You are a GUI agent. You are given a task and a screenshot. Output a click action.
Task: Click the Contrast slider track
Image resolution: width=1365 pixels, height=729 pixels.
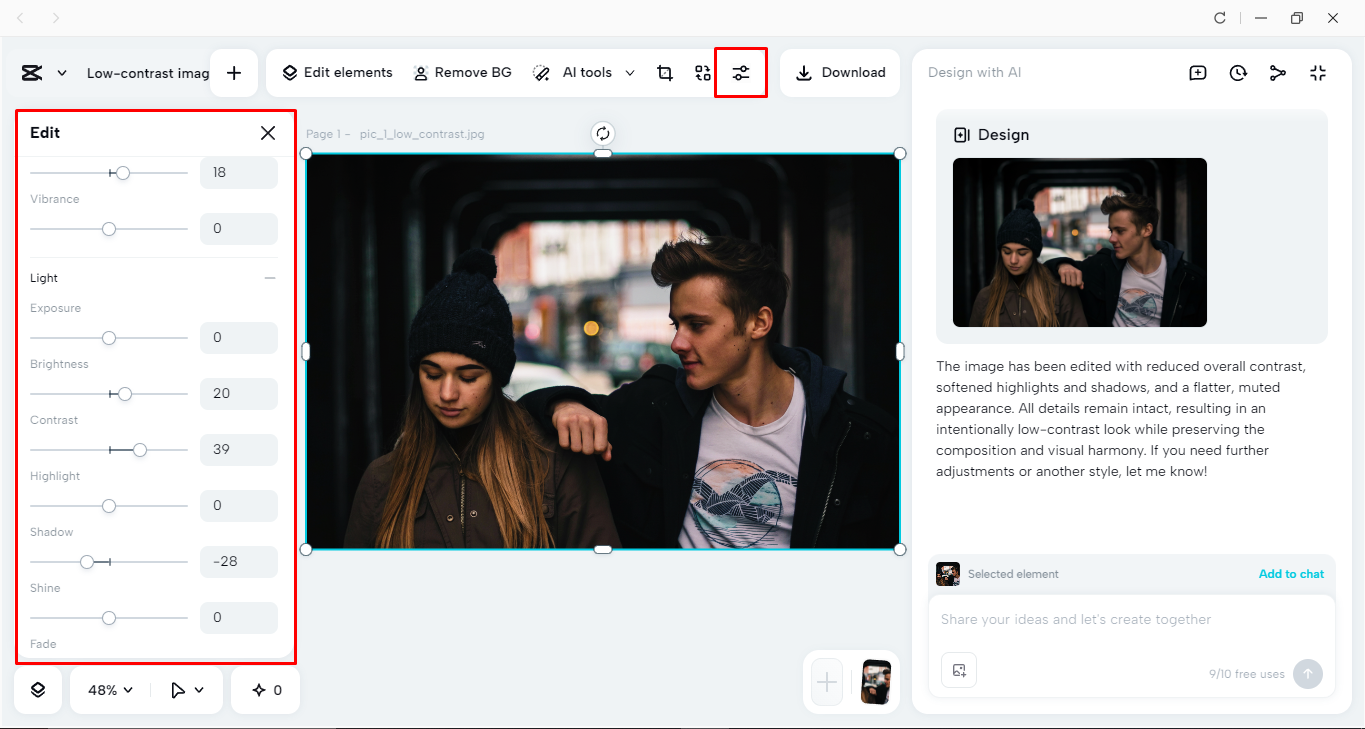pos(109,450)
